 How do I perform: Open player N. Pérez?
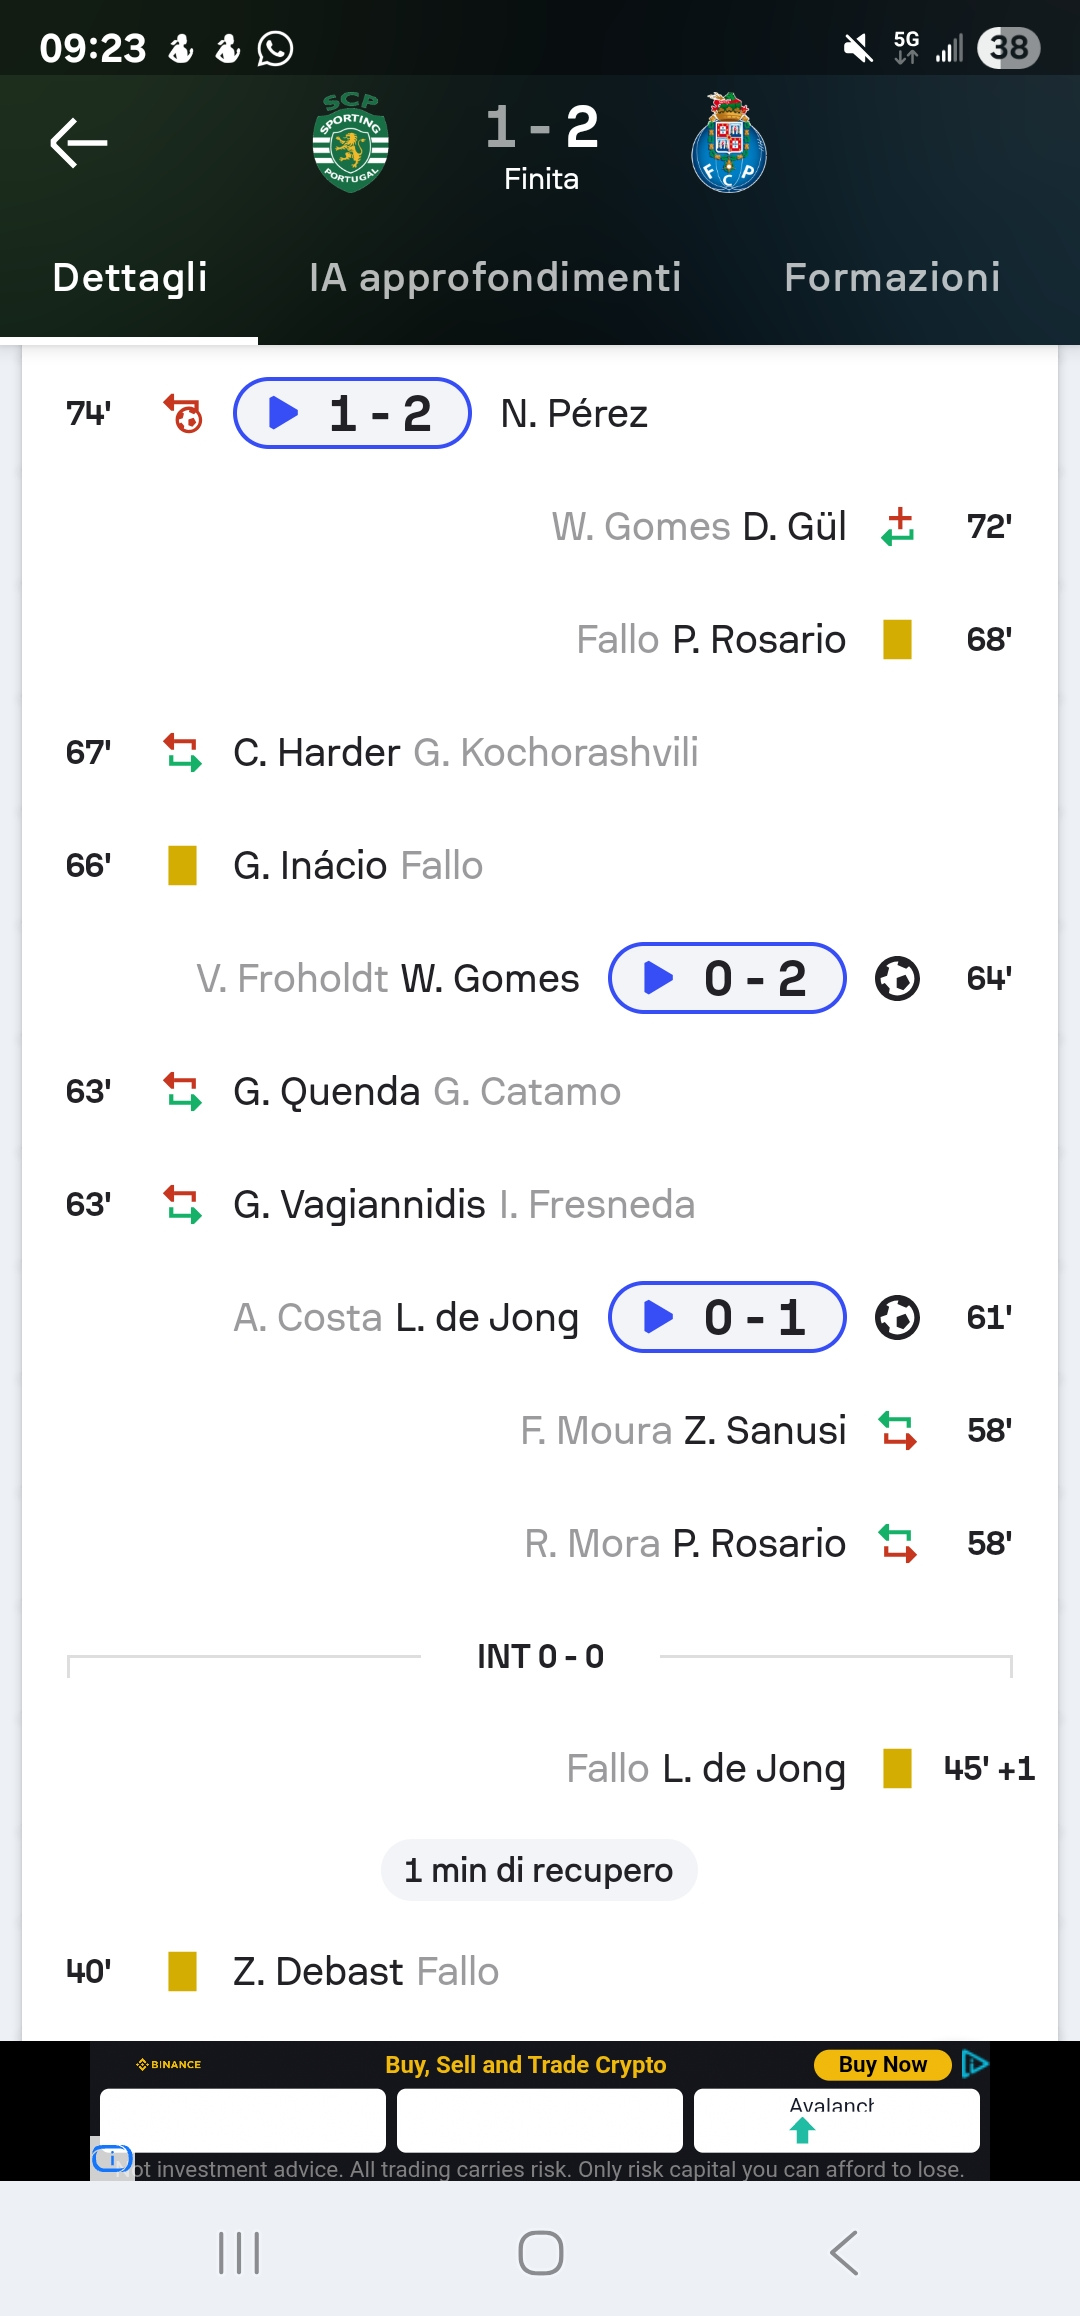coord(574,413)
